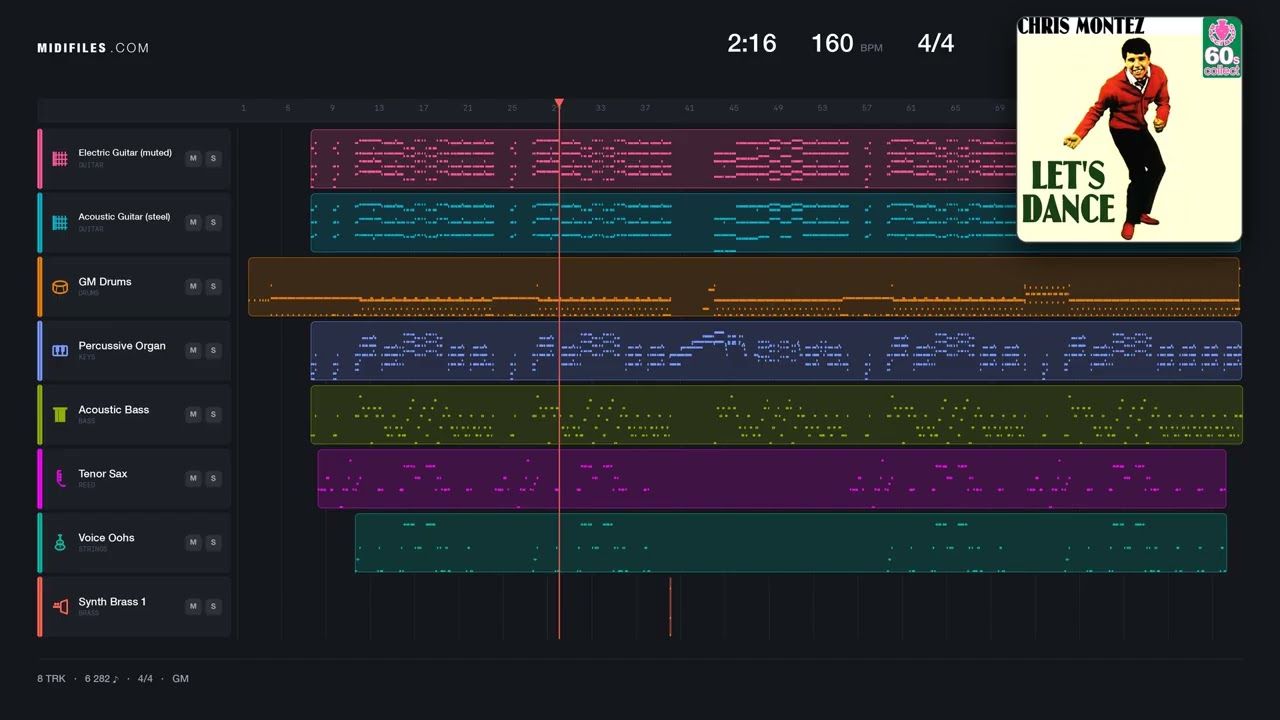Jump to measure 25 on the ruler

(512, 108)
